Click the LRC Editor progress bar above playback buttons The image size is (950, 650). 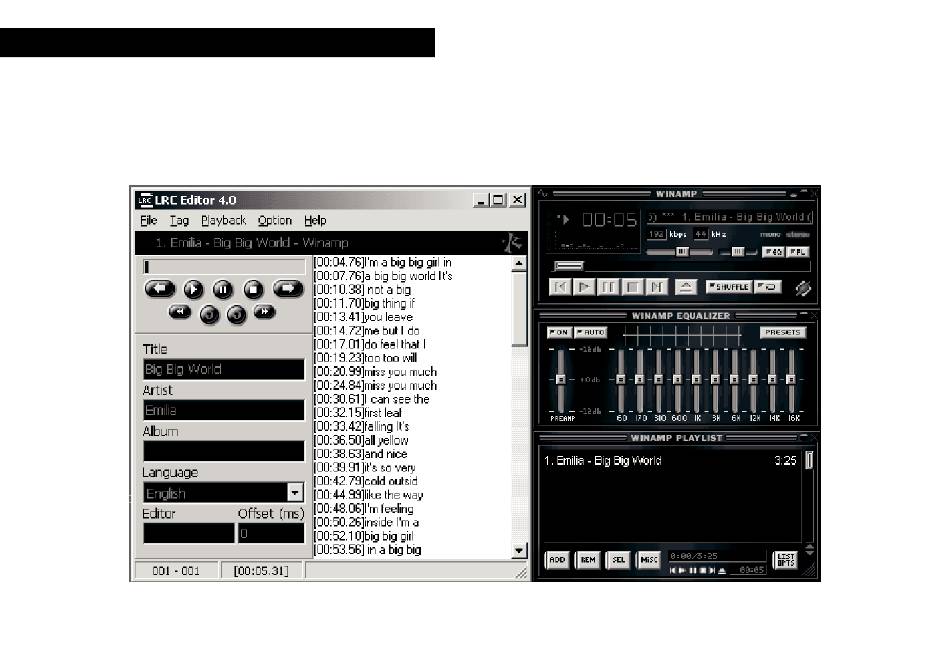click(x=224, y=267)
